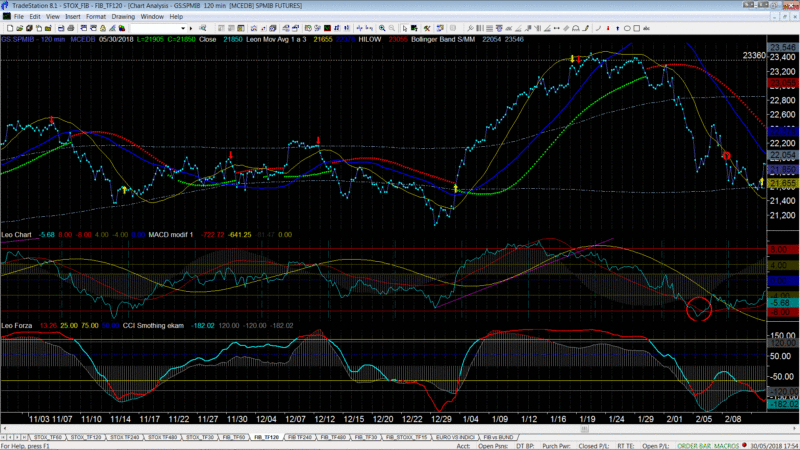Image resolution: width=800 pixels, height=450 pixels.
Task: Click the hammer tools icon
Action: 427,29
